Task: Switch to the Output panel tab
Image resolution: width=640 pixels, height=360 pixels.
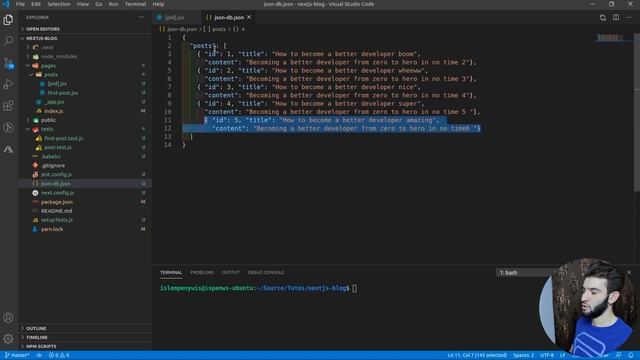Action: 230,272
